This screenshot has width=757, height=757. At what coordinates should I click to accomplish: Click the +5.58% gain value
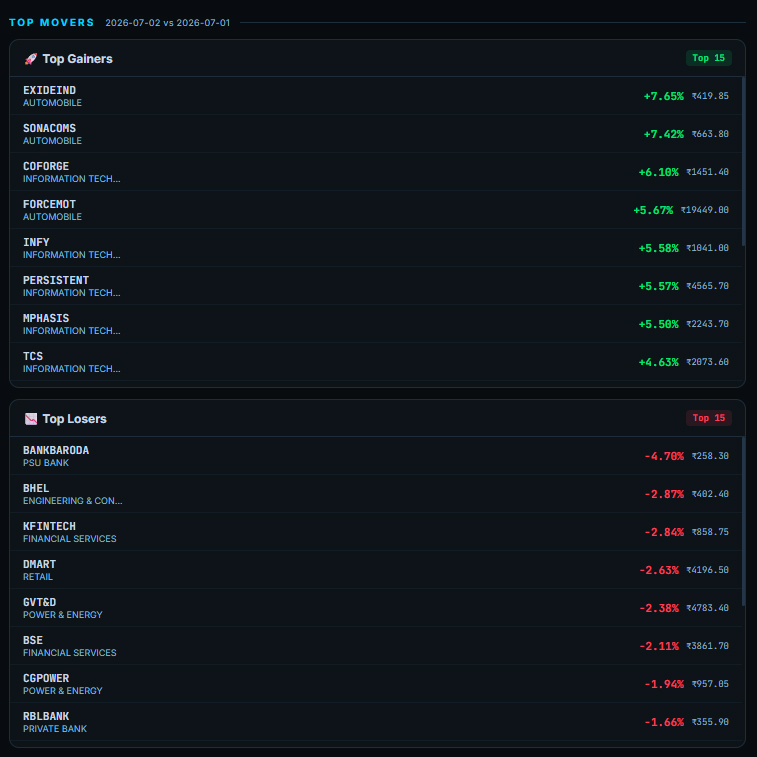pos(659,248)
